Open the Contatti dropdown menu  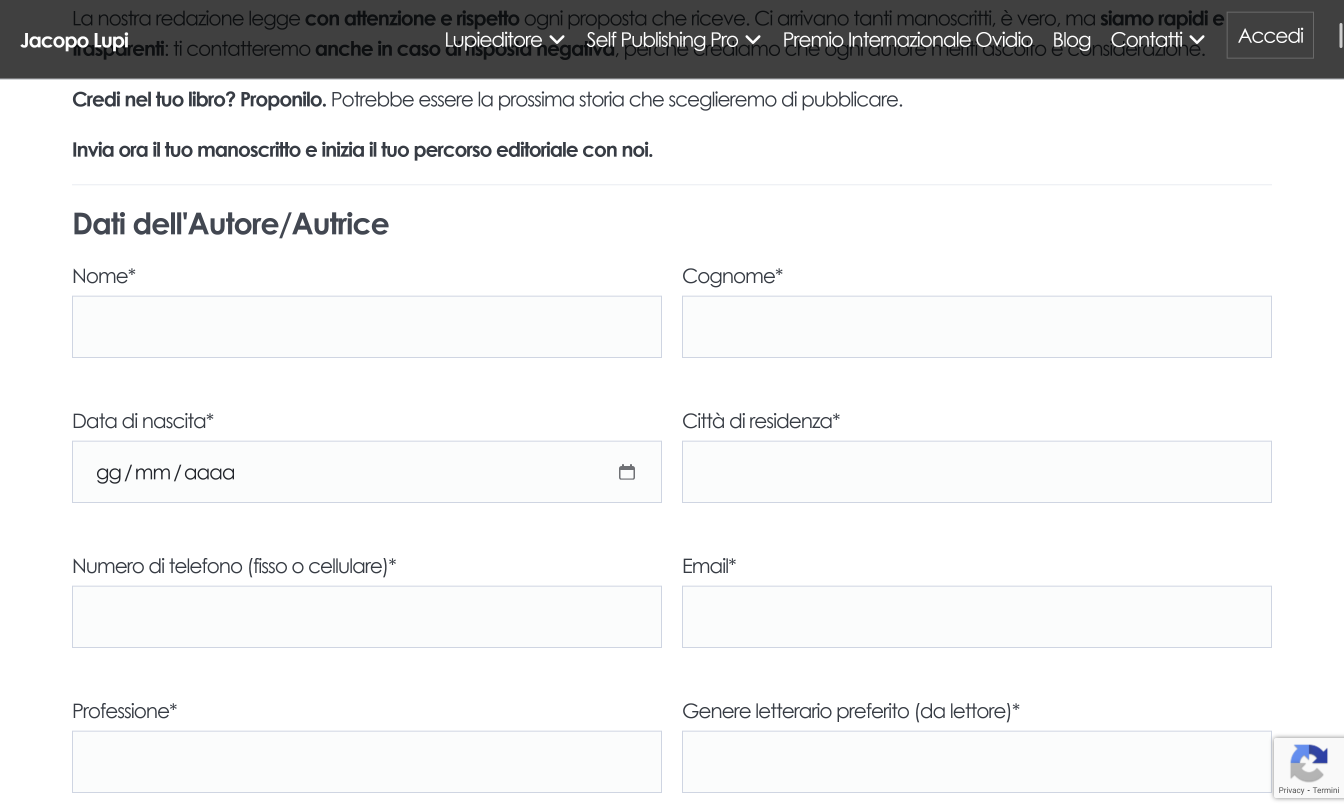tap(1157, 40)
